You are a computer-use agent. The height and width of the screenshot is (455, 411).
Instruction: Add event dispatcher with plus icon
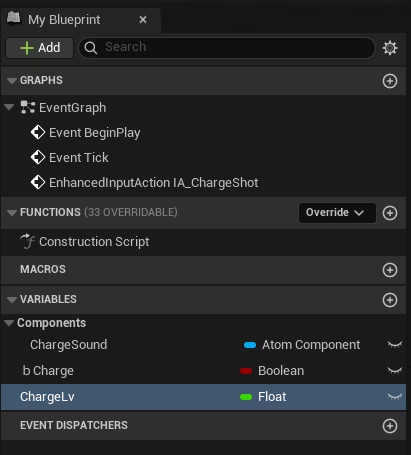[390, 426]
